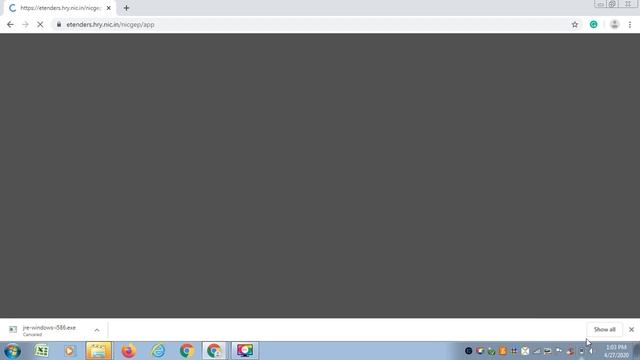Click the Grammarly tray icon
Image resolution: width=640 pixels, height=360 pixels.
469,351
